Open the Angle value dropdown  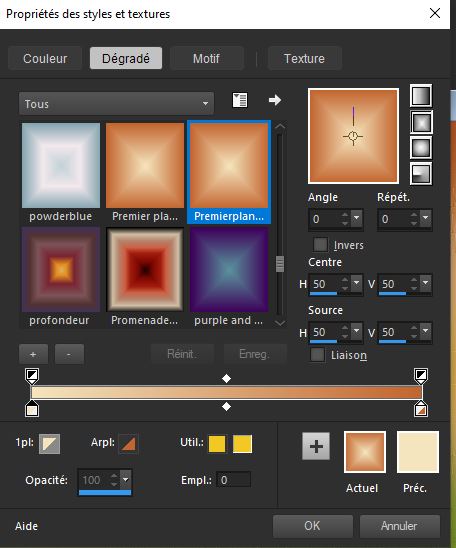(x=356, y=218)
